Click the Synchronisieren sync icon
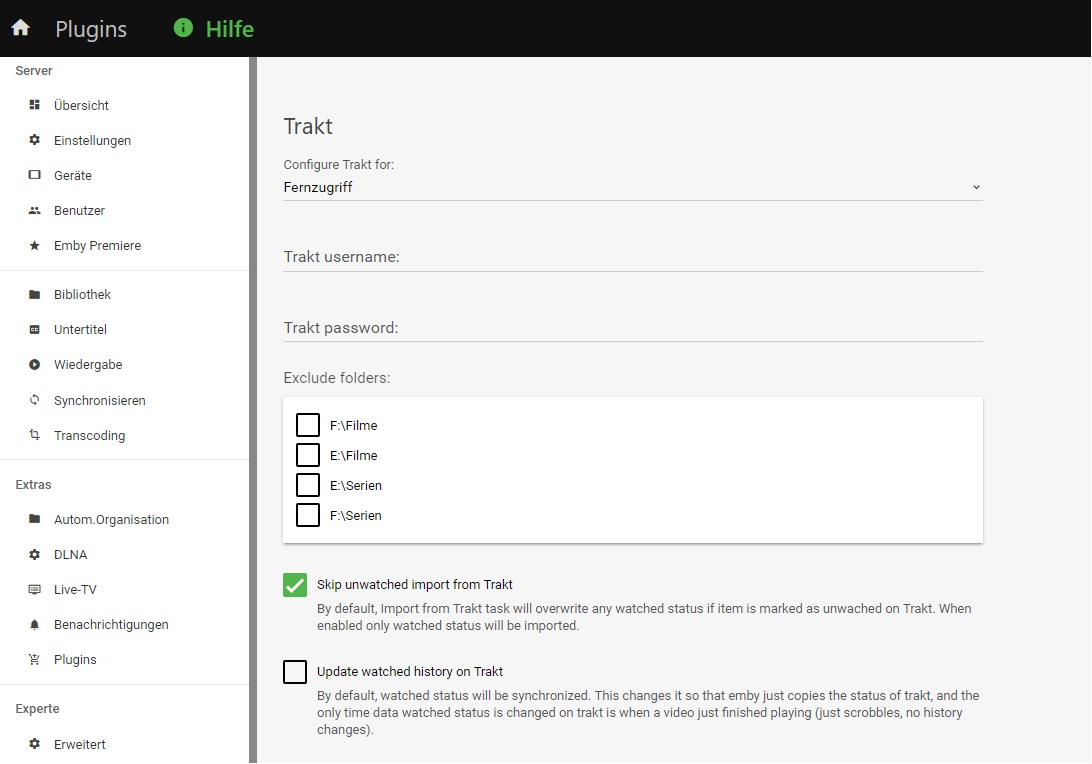This screenshot has width=1092, height=764. coord(34,400)
